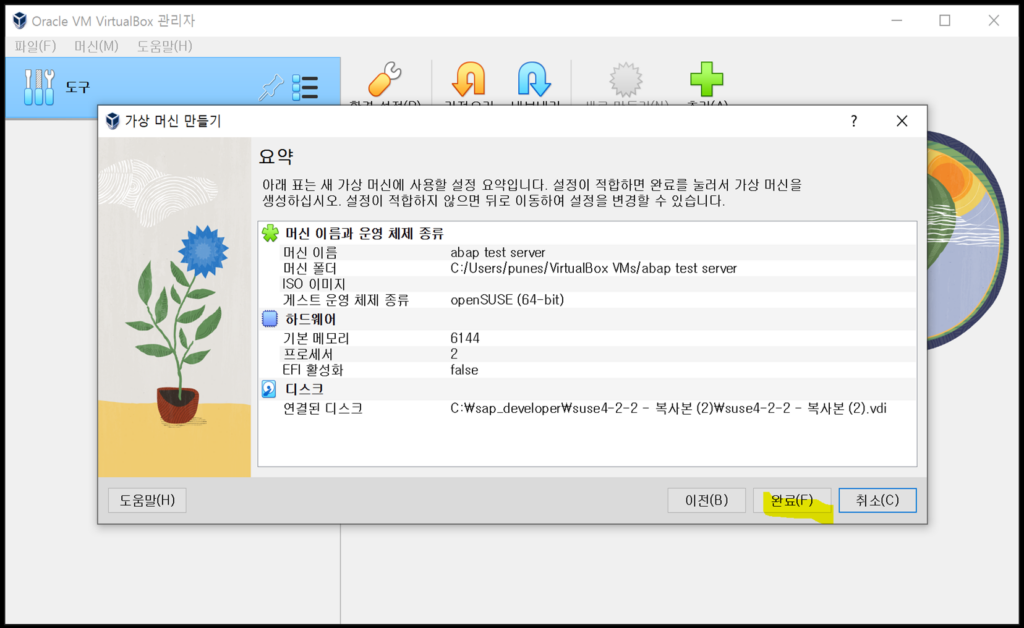Image resolution: width=1024 pixels, height=628 pixels.
Task: Open the 머신(M) menu
Action: click(96, 46)
